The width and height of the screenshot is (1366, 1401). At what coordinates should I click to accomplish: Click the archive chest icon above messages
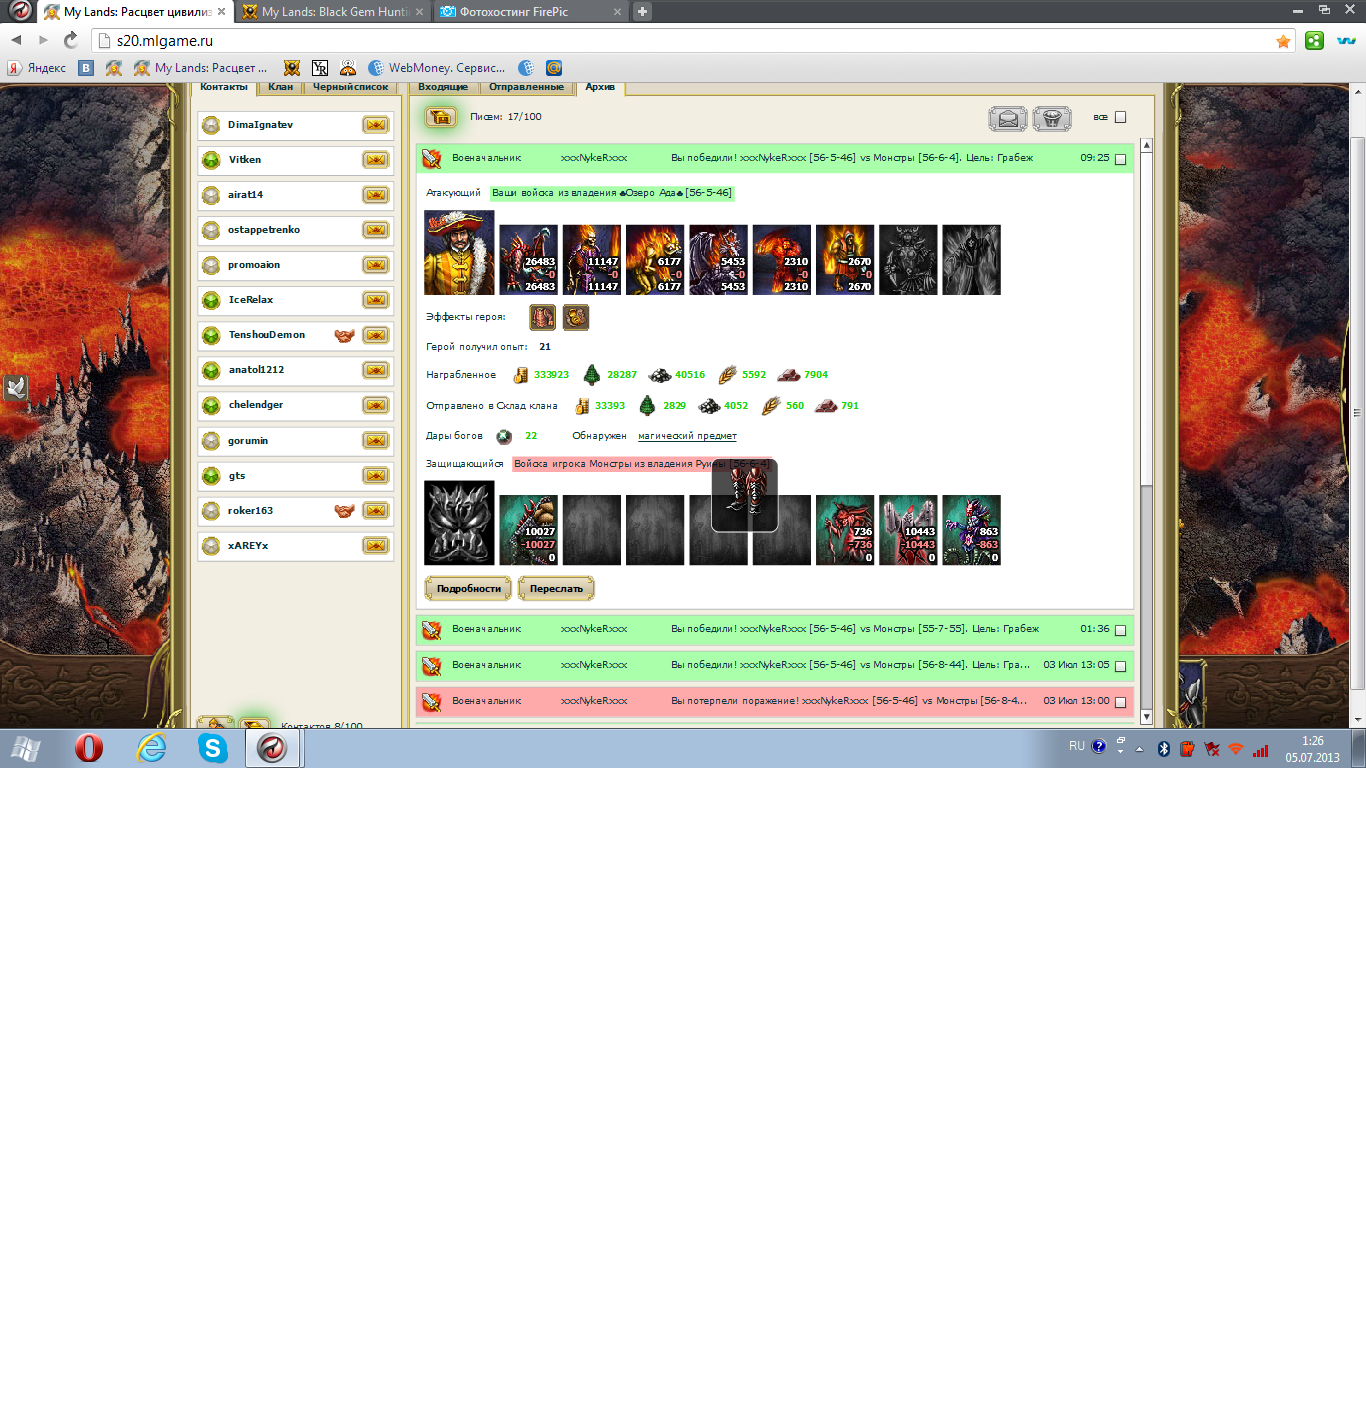click(440, 118)
